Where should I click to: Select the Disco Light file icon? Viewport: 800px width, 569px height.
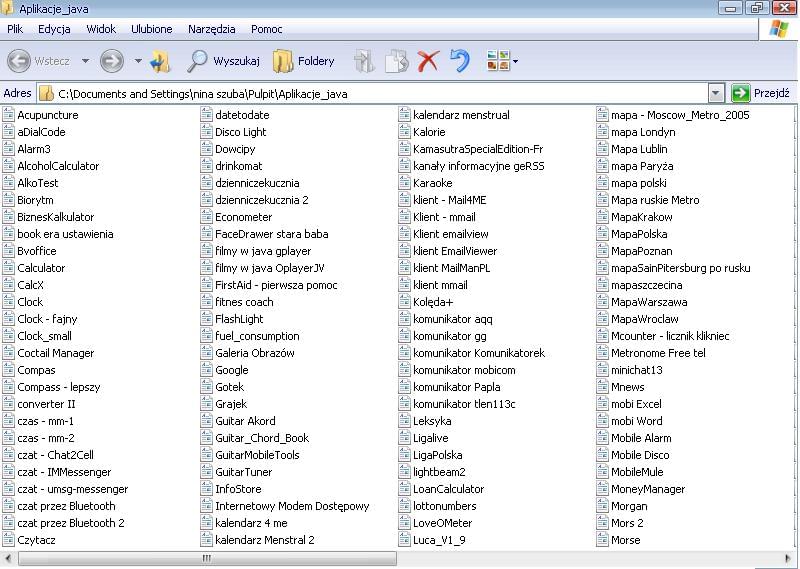click(206, 131)
